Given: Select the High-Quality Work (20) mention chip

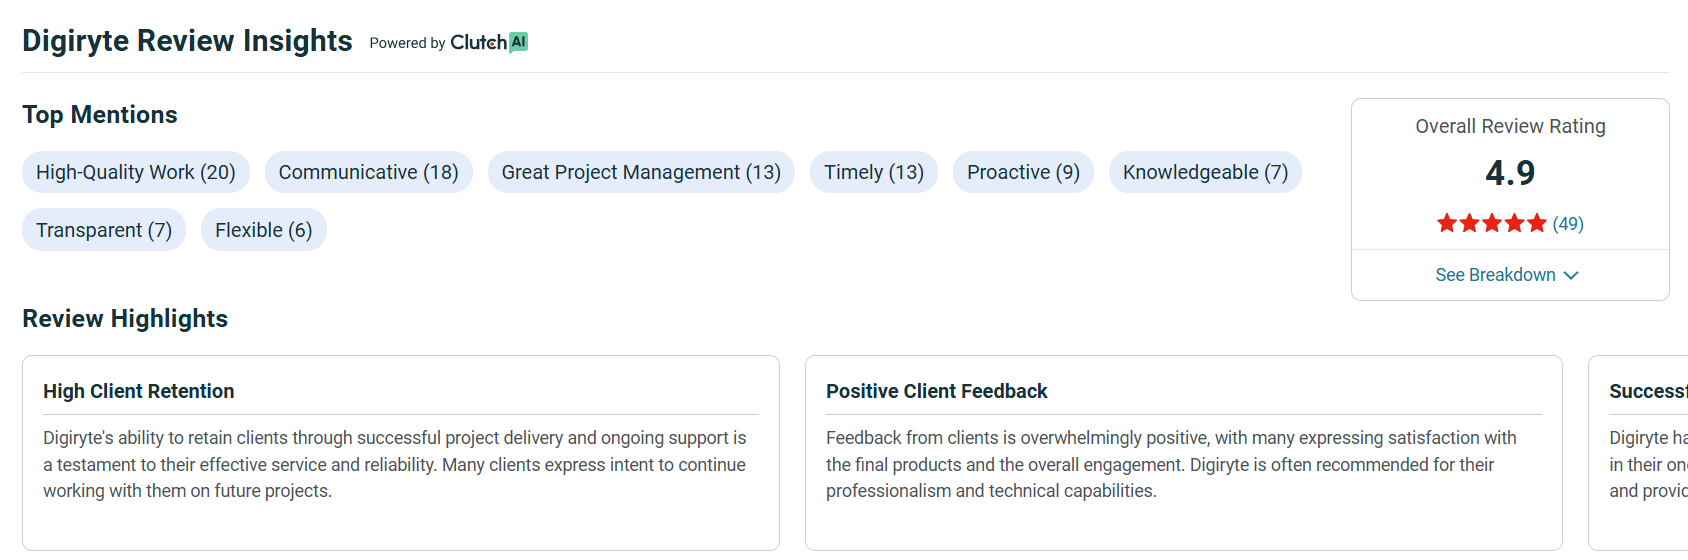Looking at the screenshot, I should coord(136,172).
